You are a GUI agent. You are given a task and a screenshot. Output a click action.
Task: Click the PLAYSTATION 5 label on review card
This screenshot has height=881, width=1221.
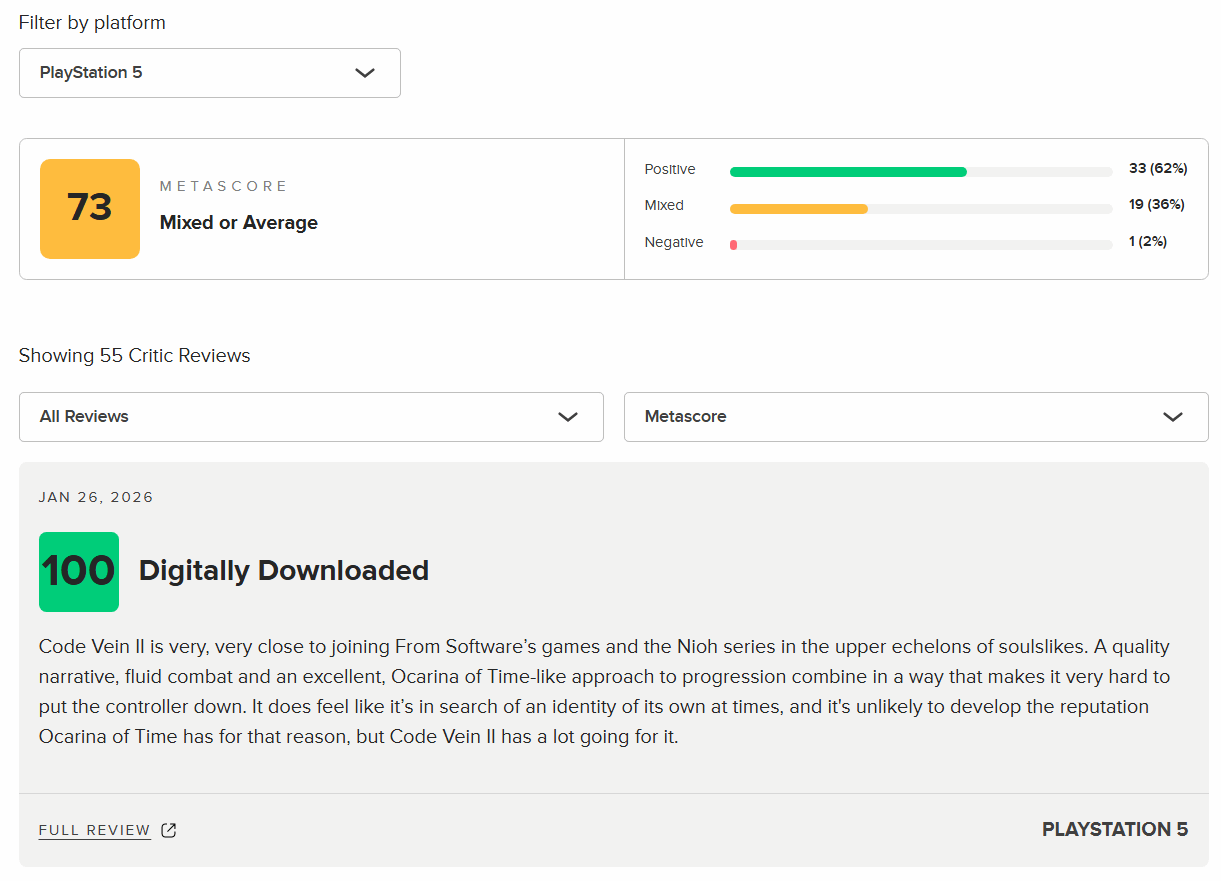click(1114, 829)
